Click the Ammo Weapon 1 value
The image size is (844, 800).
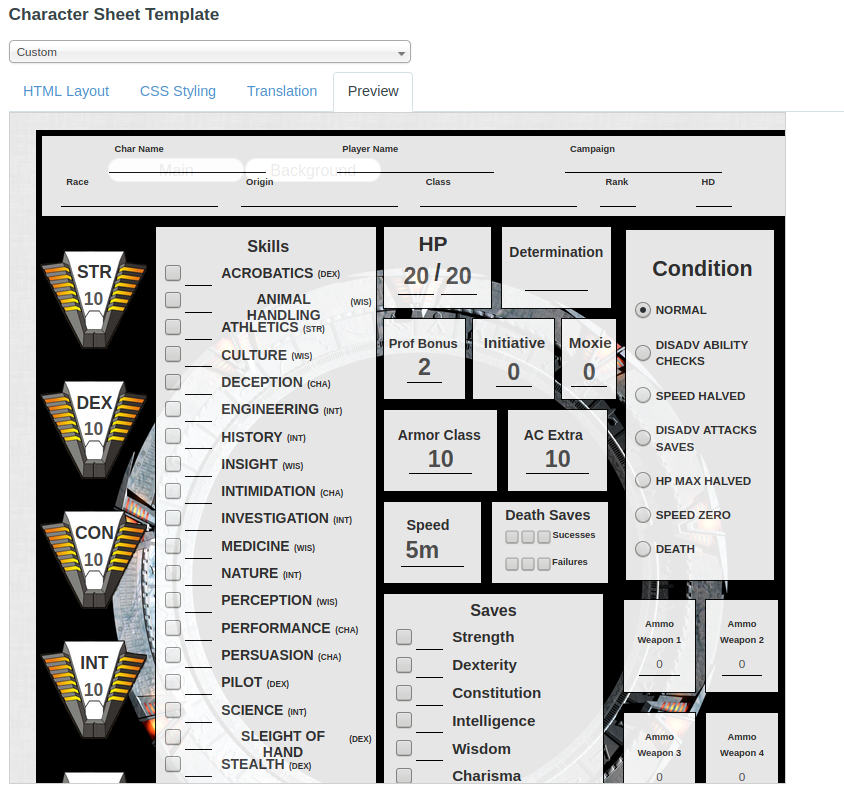click(x=659, y=664)
